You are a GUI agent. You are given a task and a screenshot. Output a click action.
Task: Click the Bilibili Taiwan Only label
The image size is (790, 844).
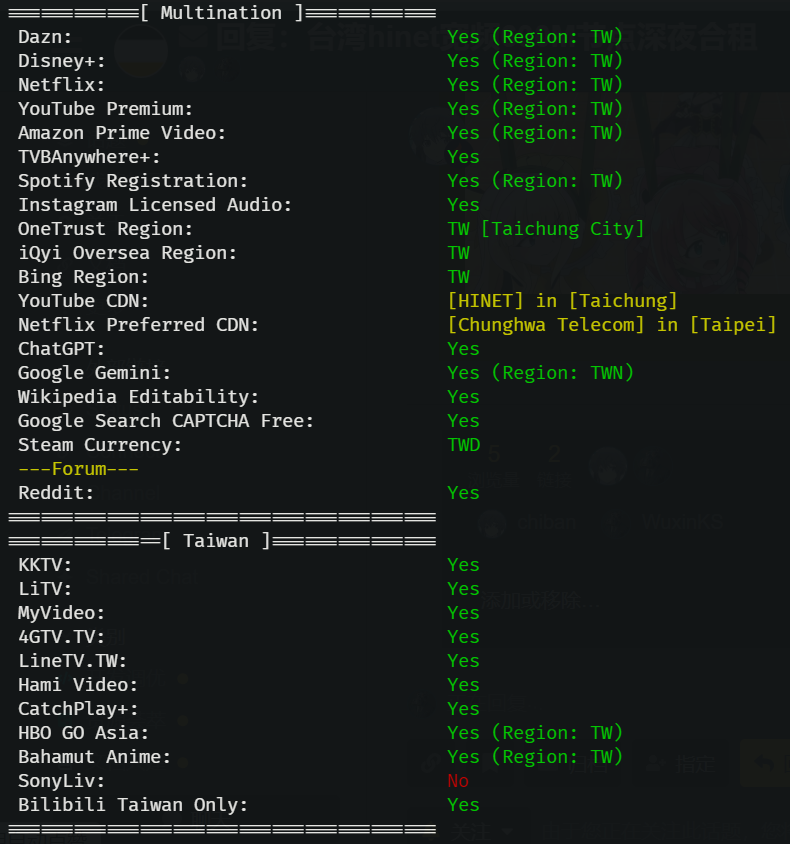point(133,805)
